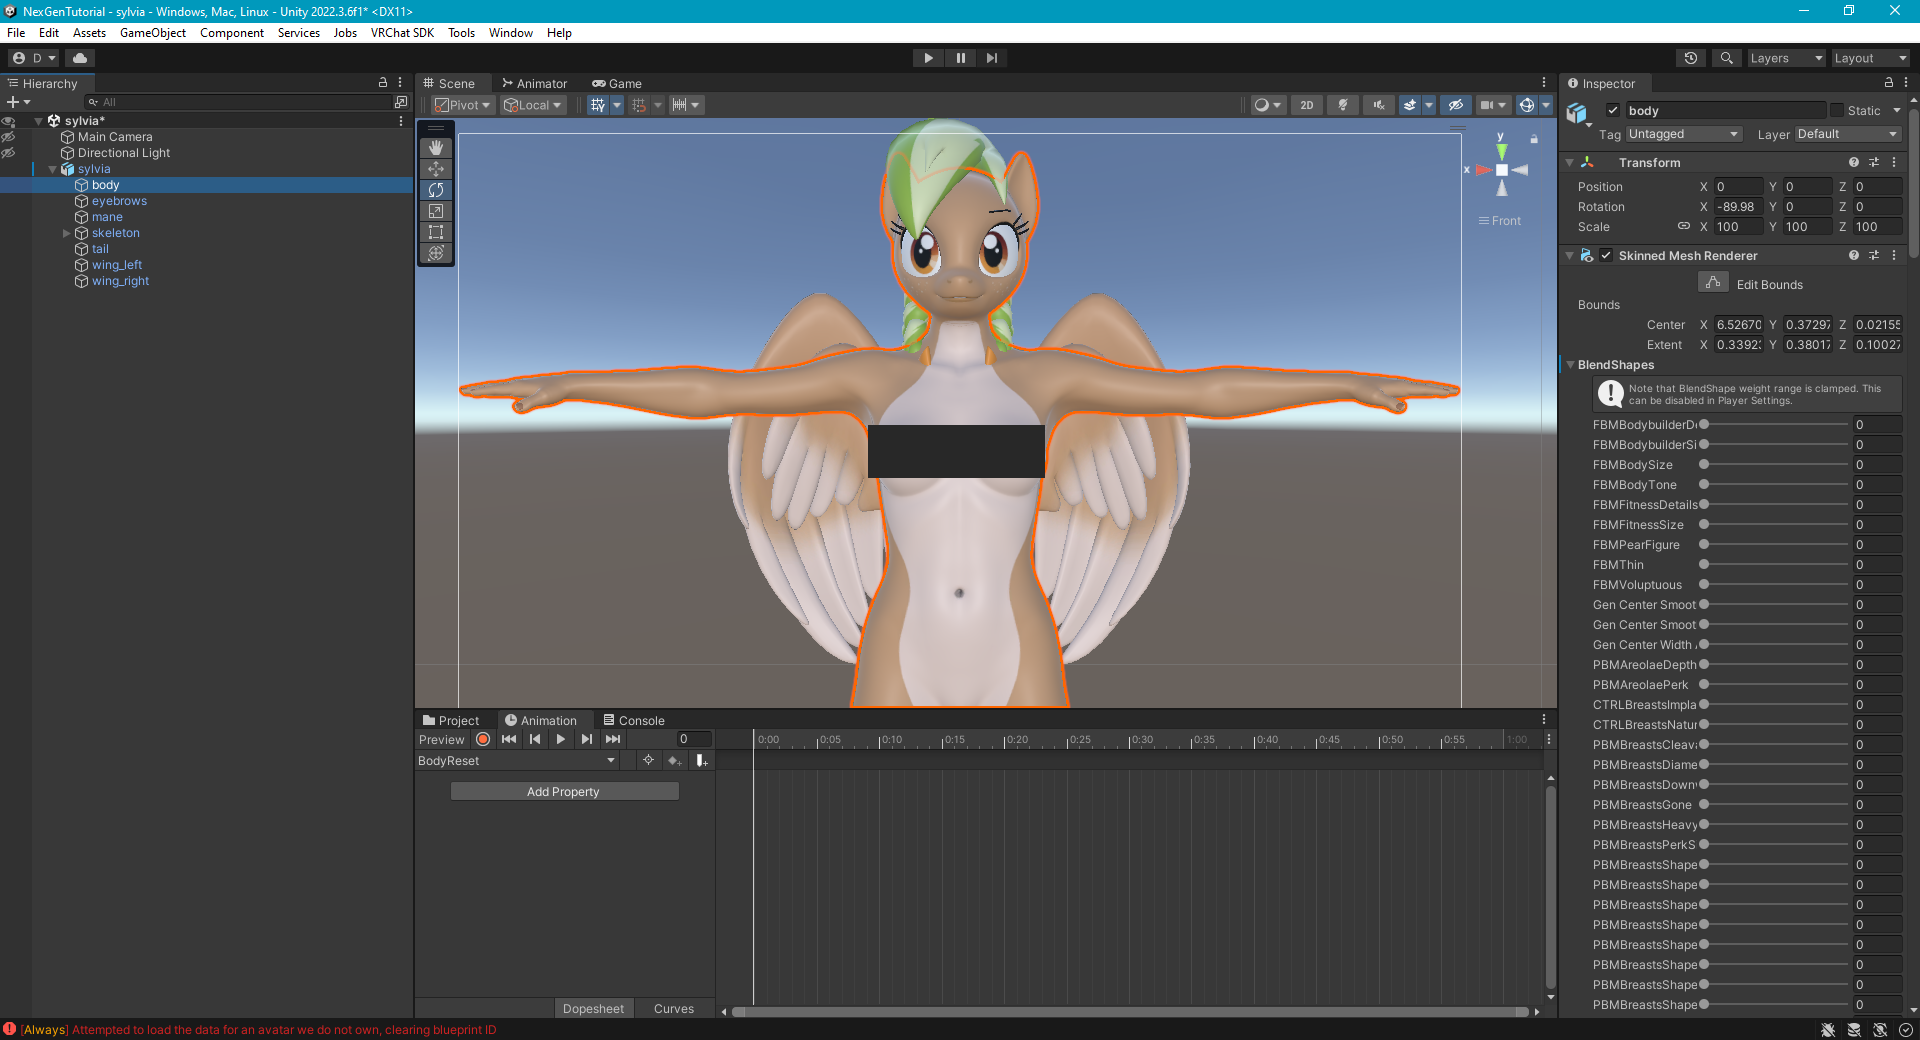Go to previous keyframe in Animation
Image resolution: width=1920 pixels, height=1040 pixels.
[x=535, y=739]
